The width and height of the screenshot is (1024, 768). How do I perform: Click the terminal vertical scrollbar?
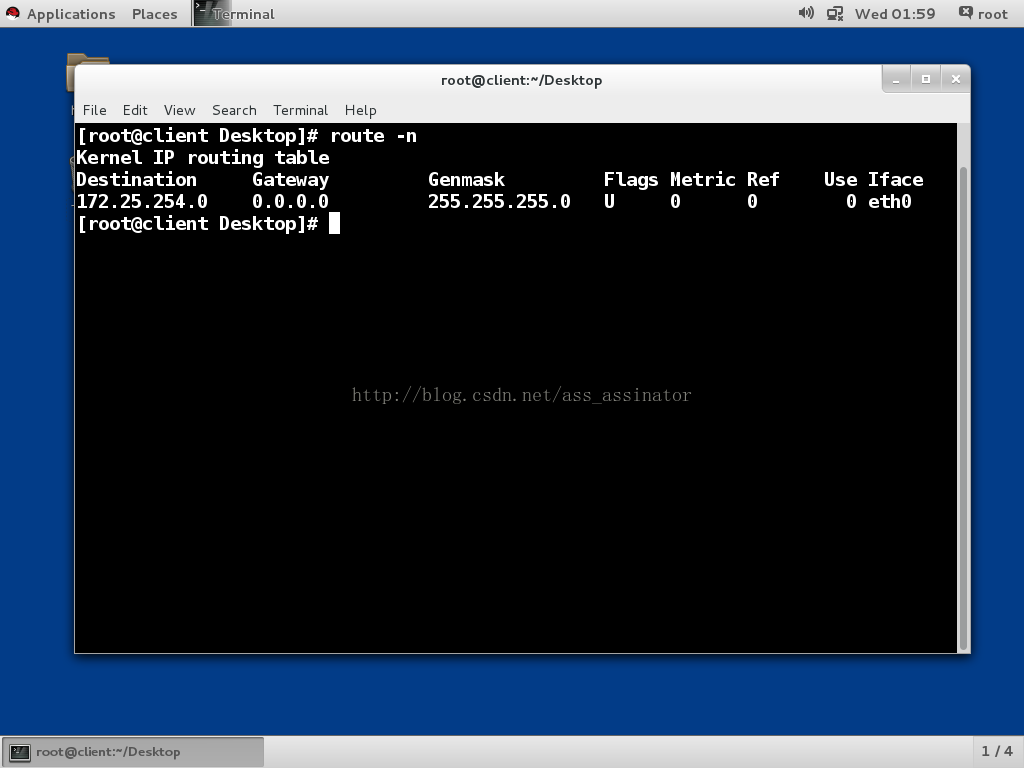[x=963, y=408]
